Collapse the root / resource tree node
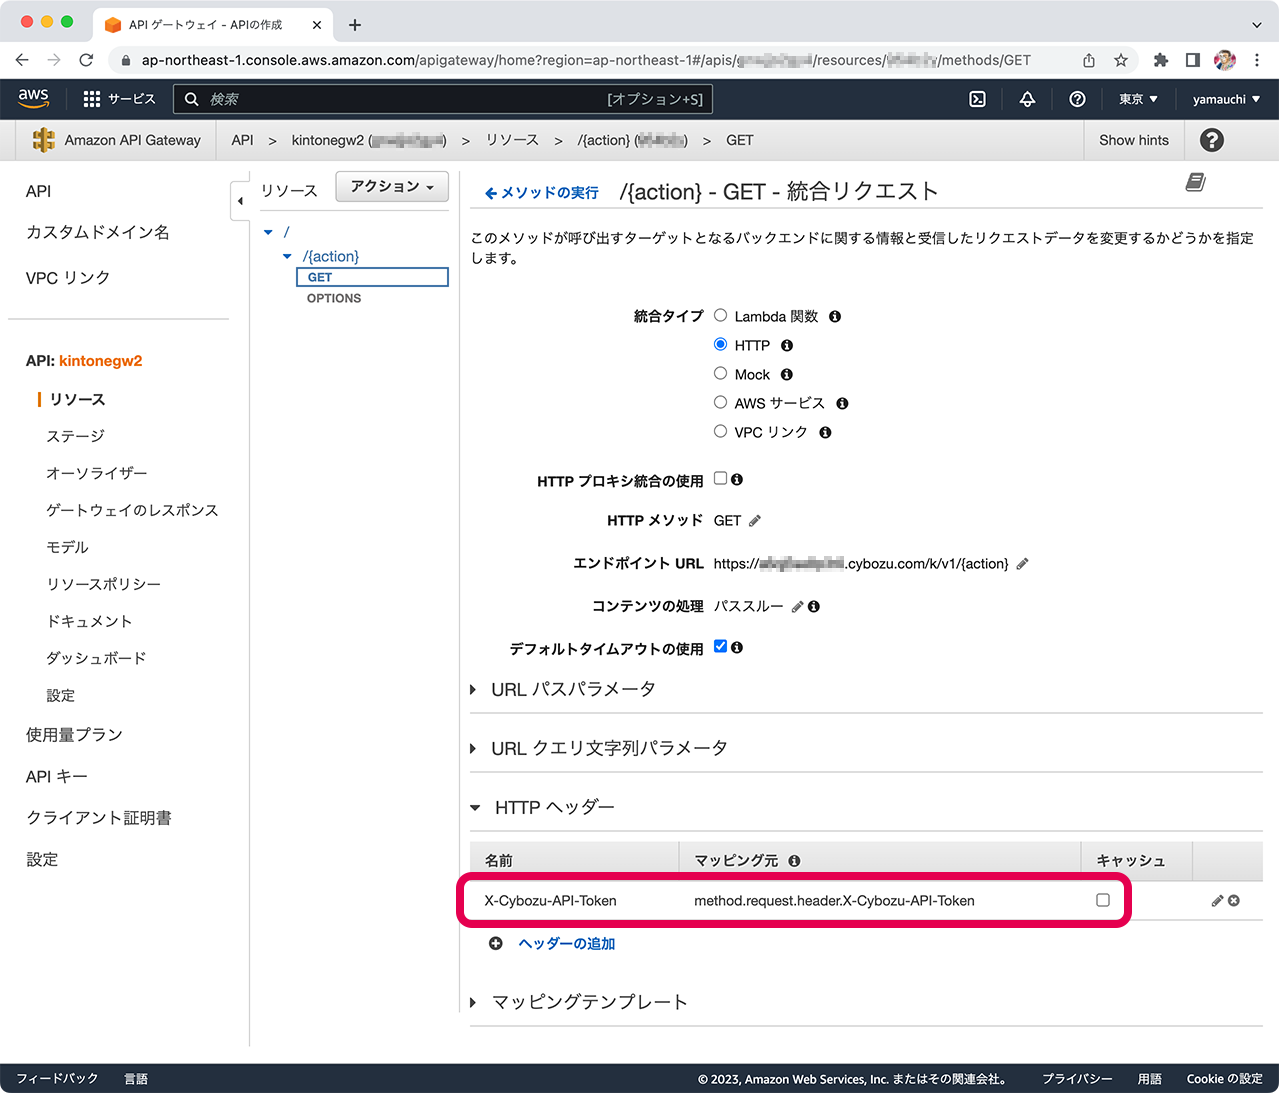This screenshot has height=1093, width=1279. (268, 232)
